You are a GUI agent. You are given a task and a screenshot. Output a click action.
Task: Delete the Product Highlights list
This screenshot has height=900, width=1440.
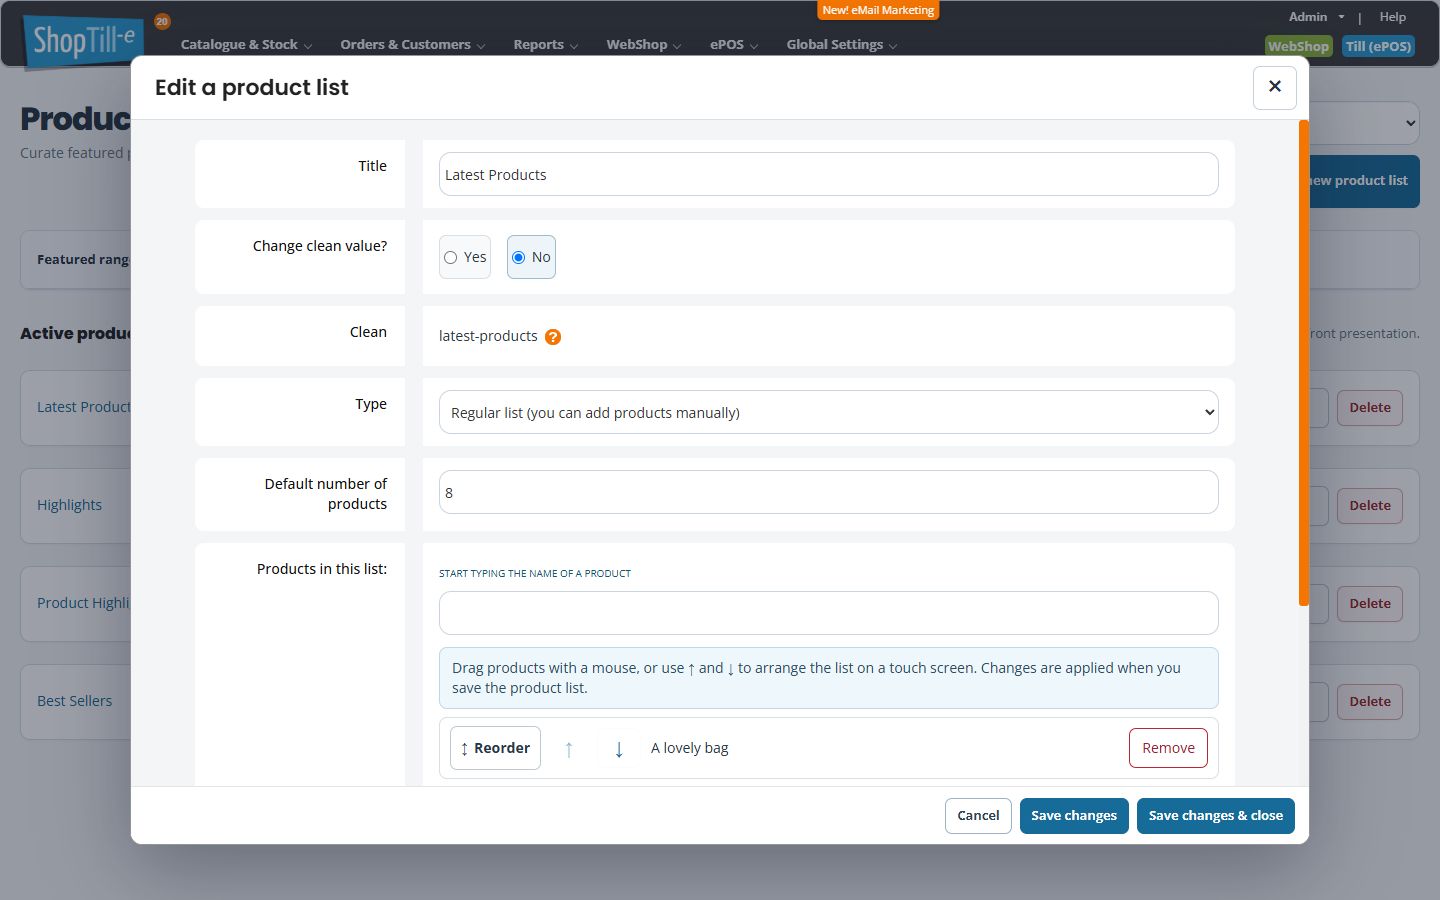pos(1370,604)
